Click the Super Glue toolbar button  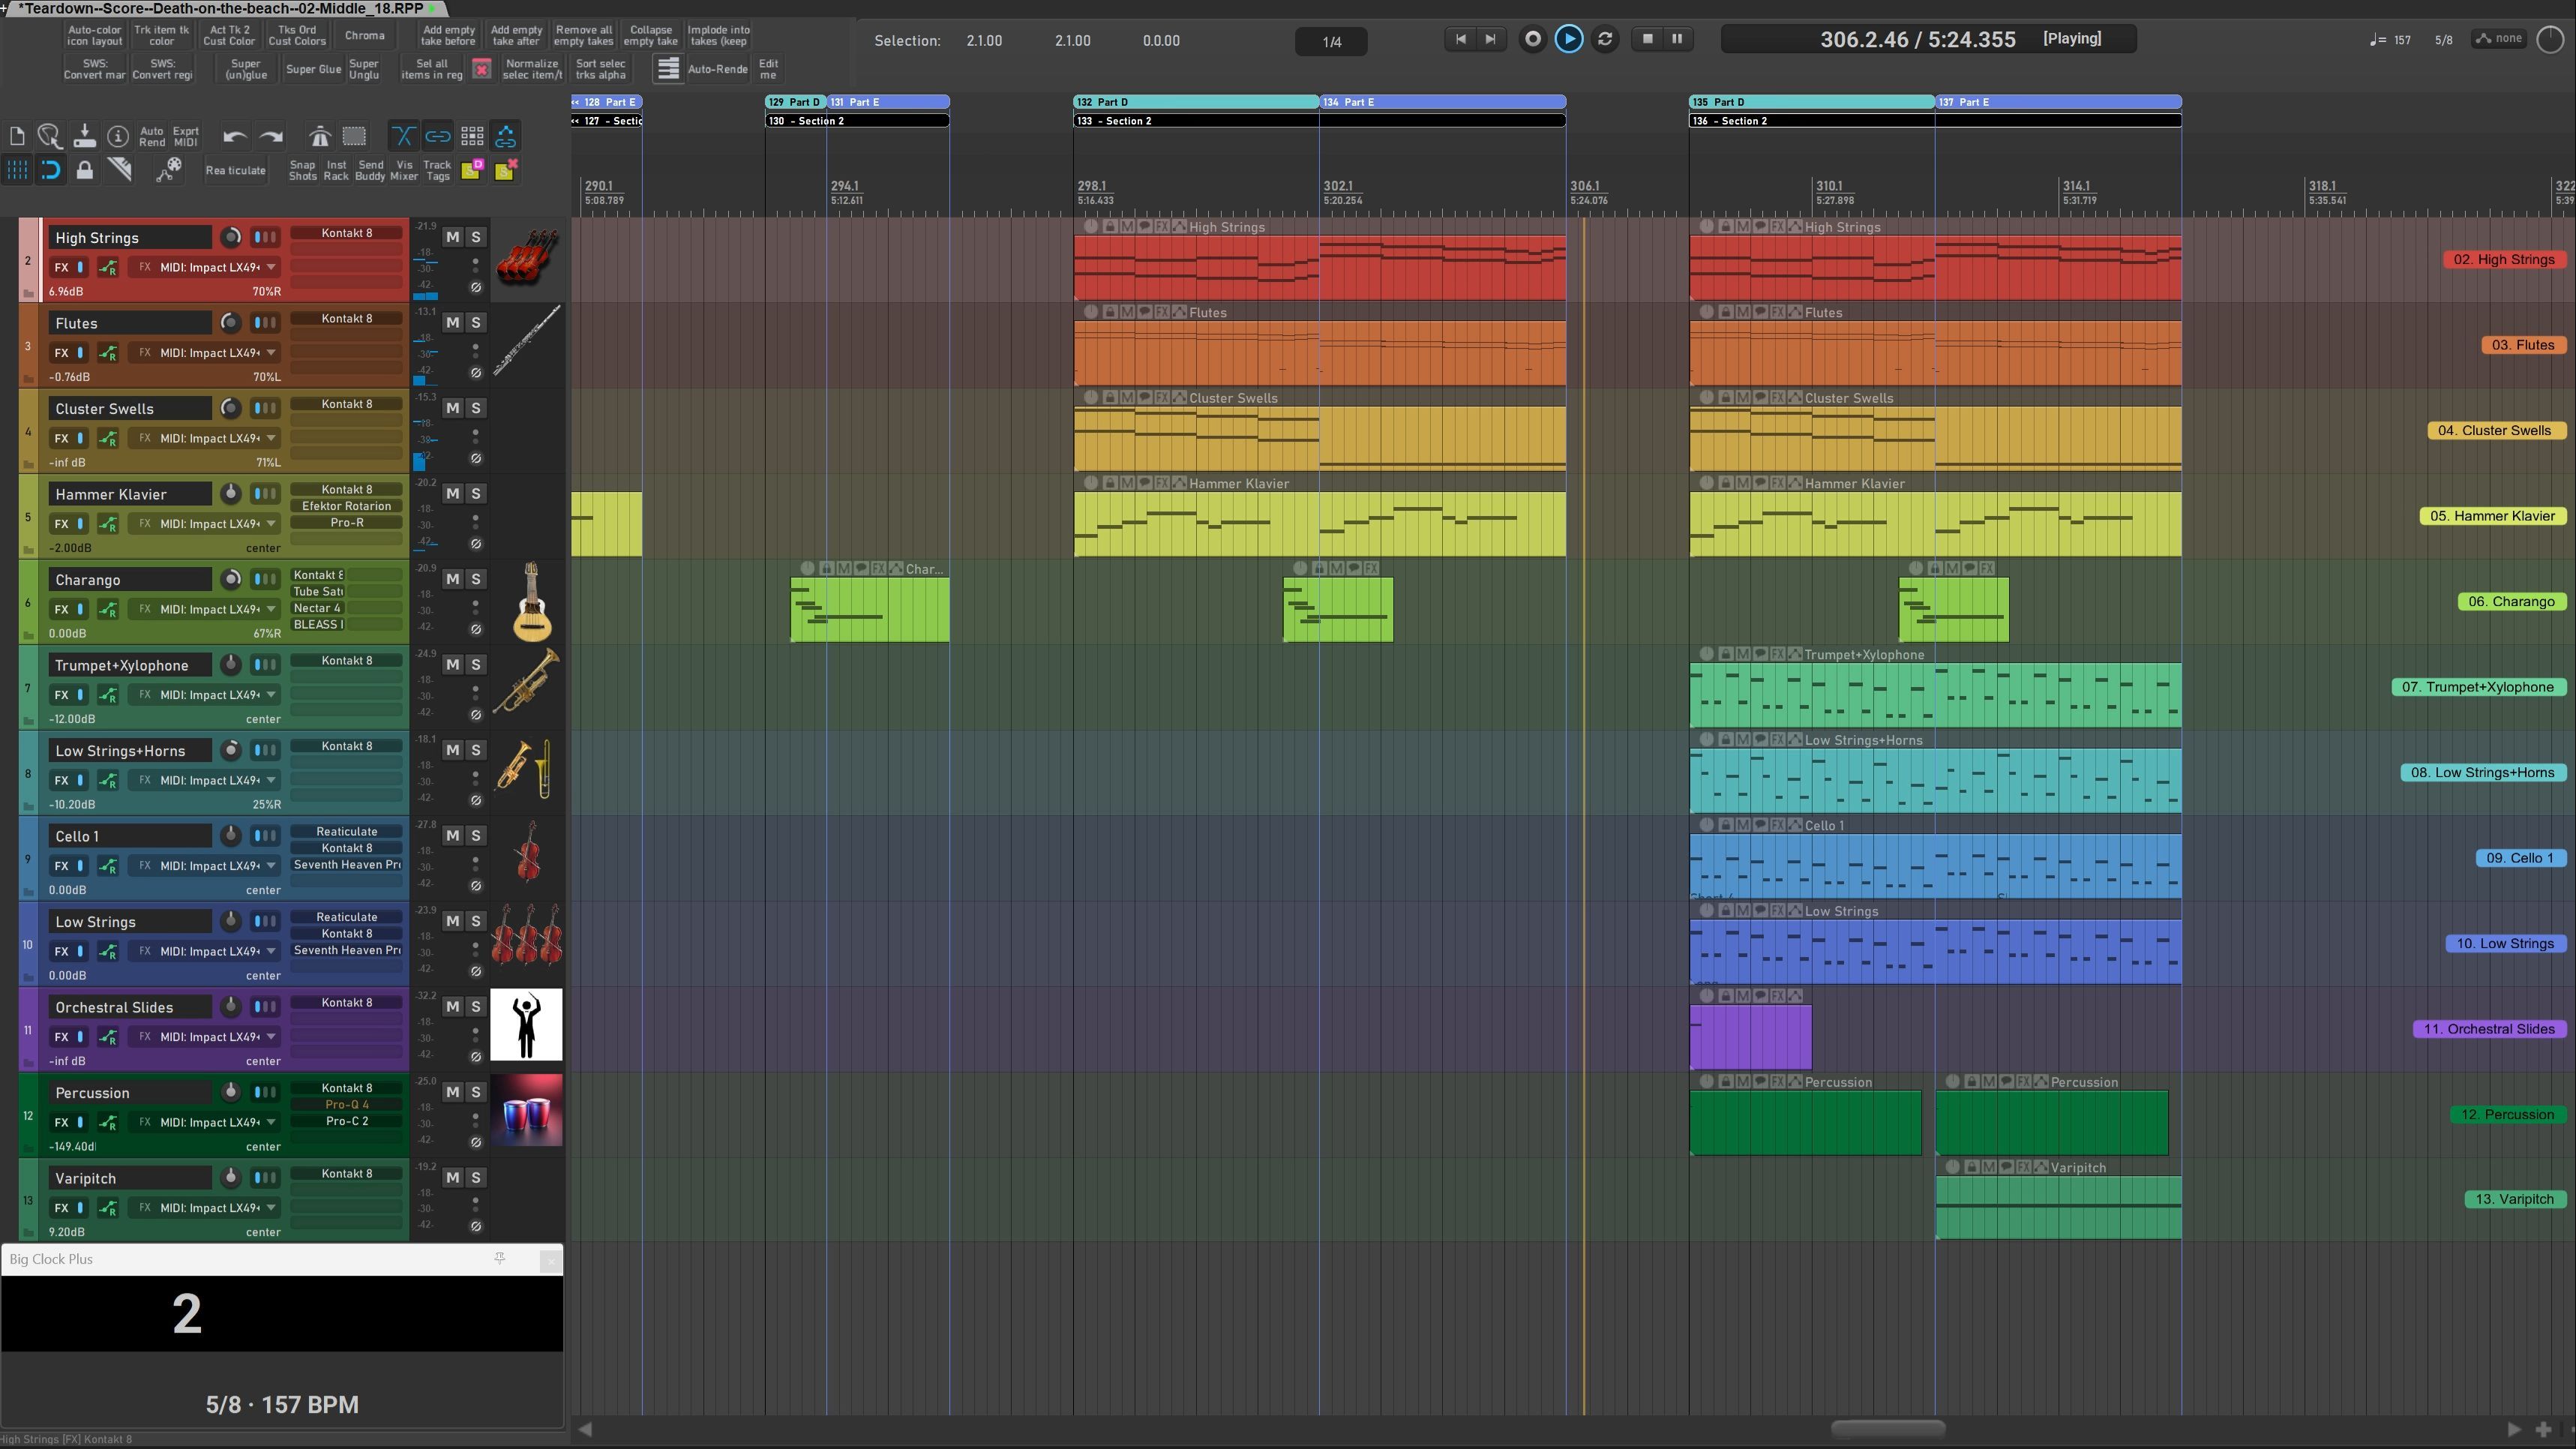tap(314, 69)
